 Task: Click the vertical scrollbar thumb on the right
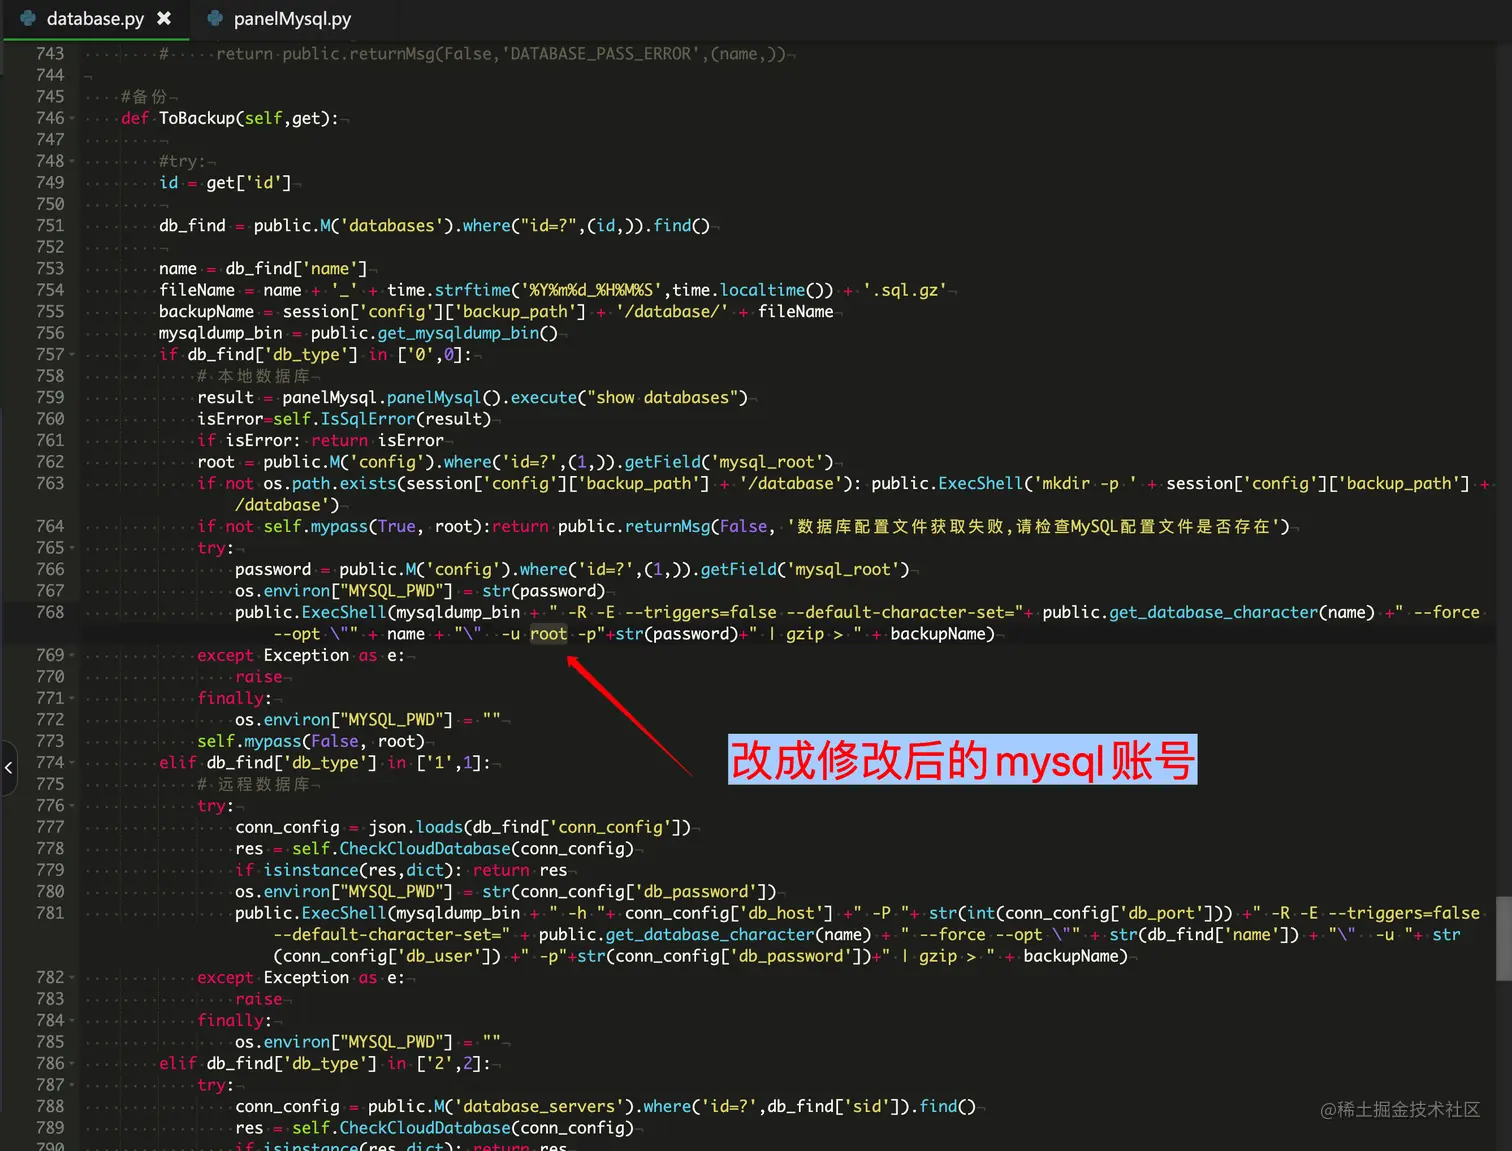1503,938
